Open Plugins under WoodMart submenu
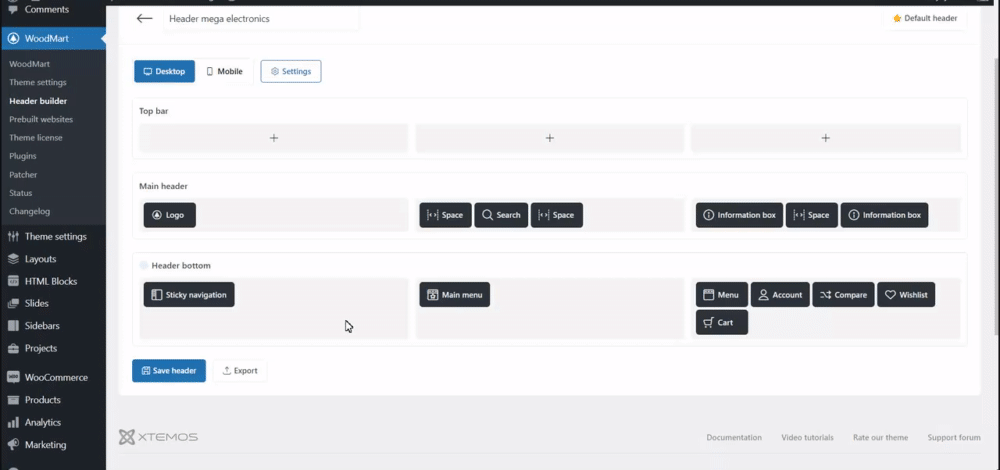1000x470 pixels. coord(22,156)
